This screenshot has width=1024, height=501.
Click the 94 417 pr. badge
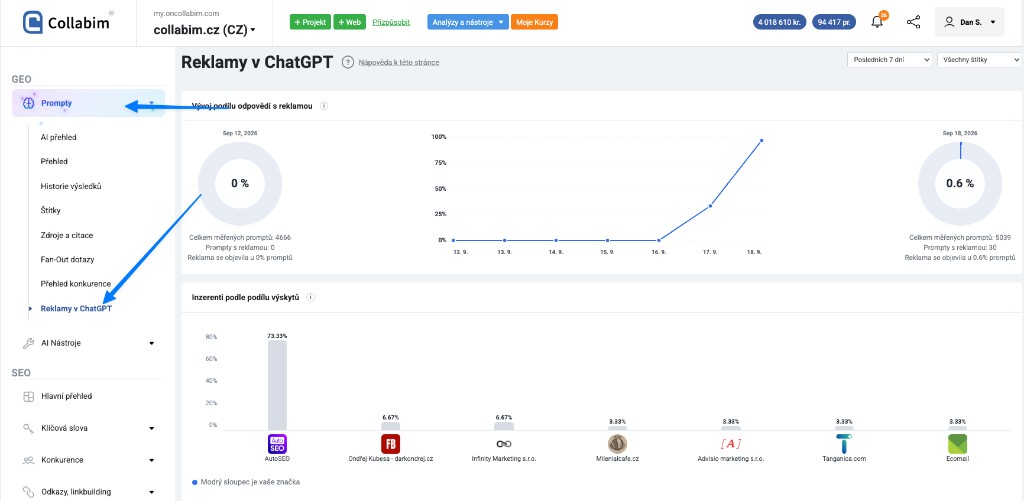pos(834,22)
